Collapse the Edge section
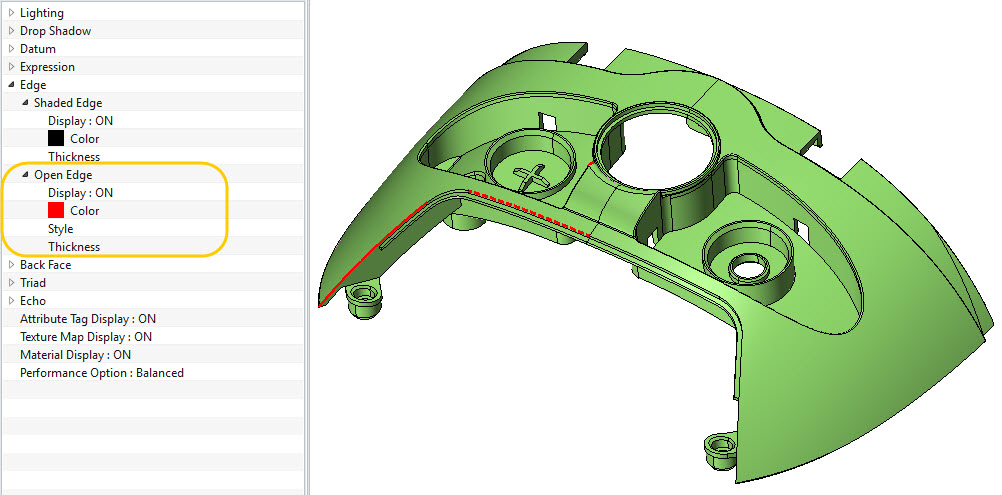 (12, 84)
